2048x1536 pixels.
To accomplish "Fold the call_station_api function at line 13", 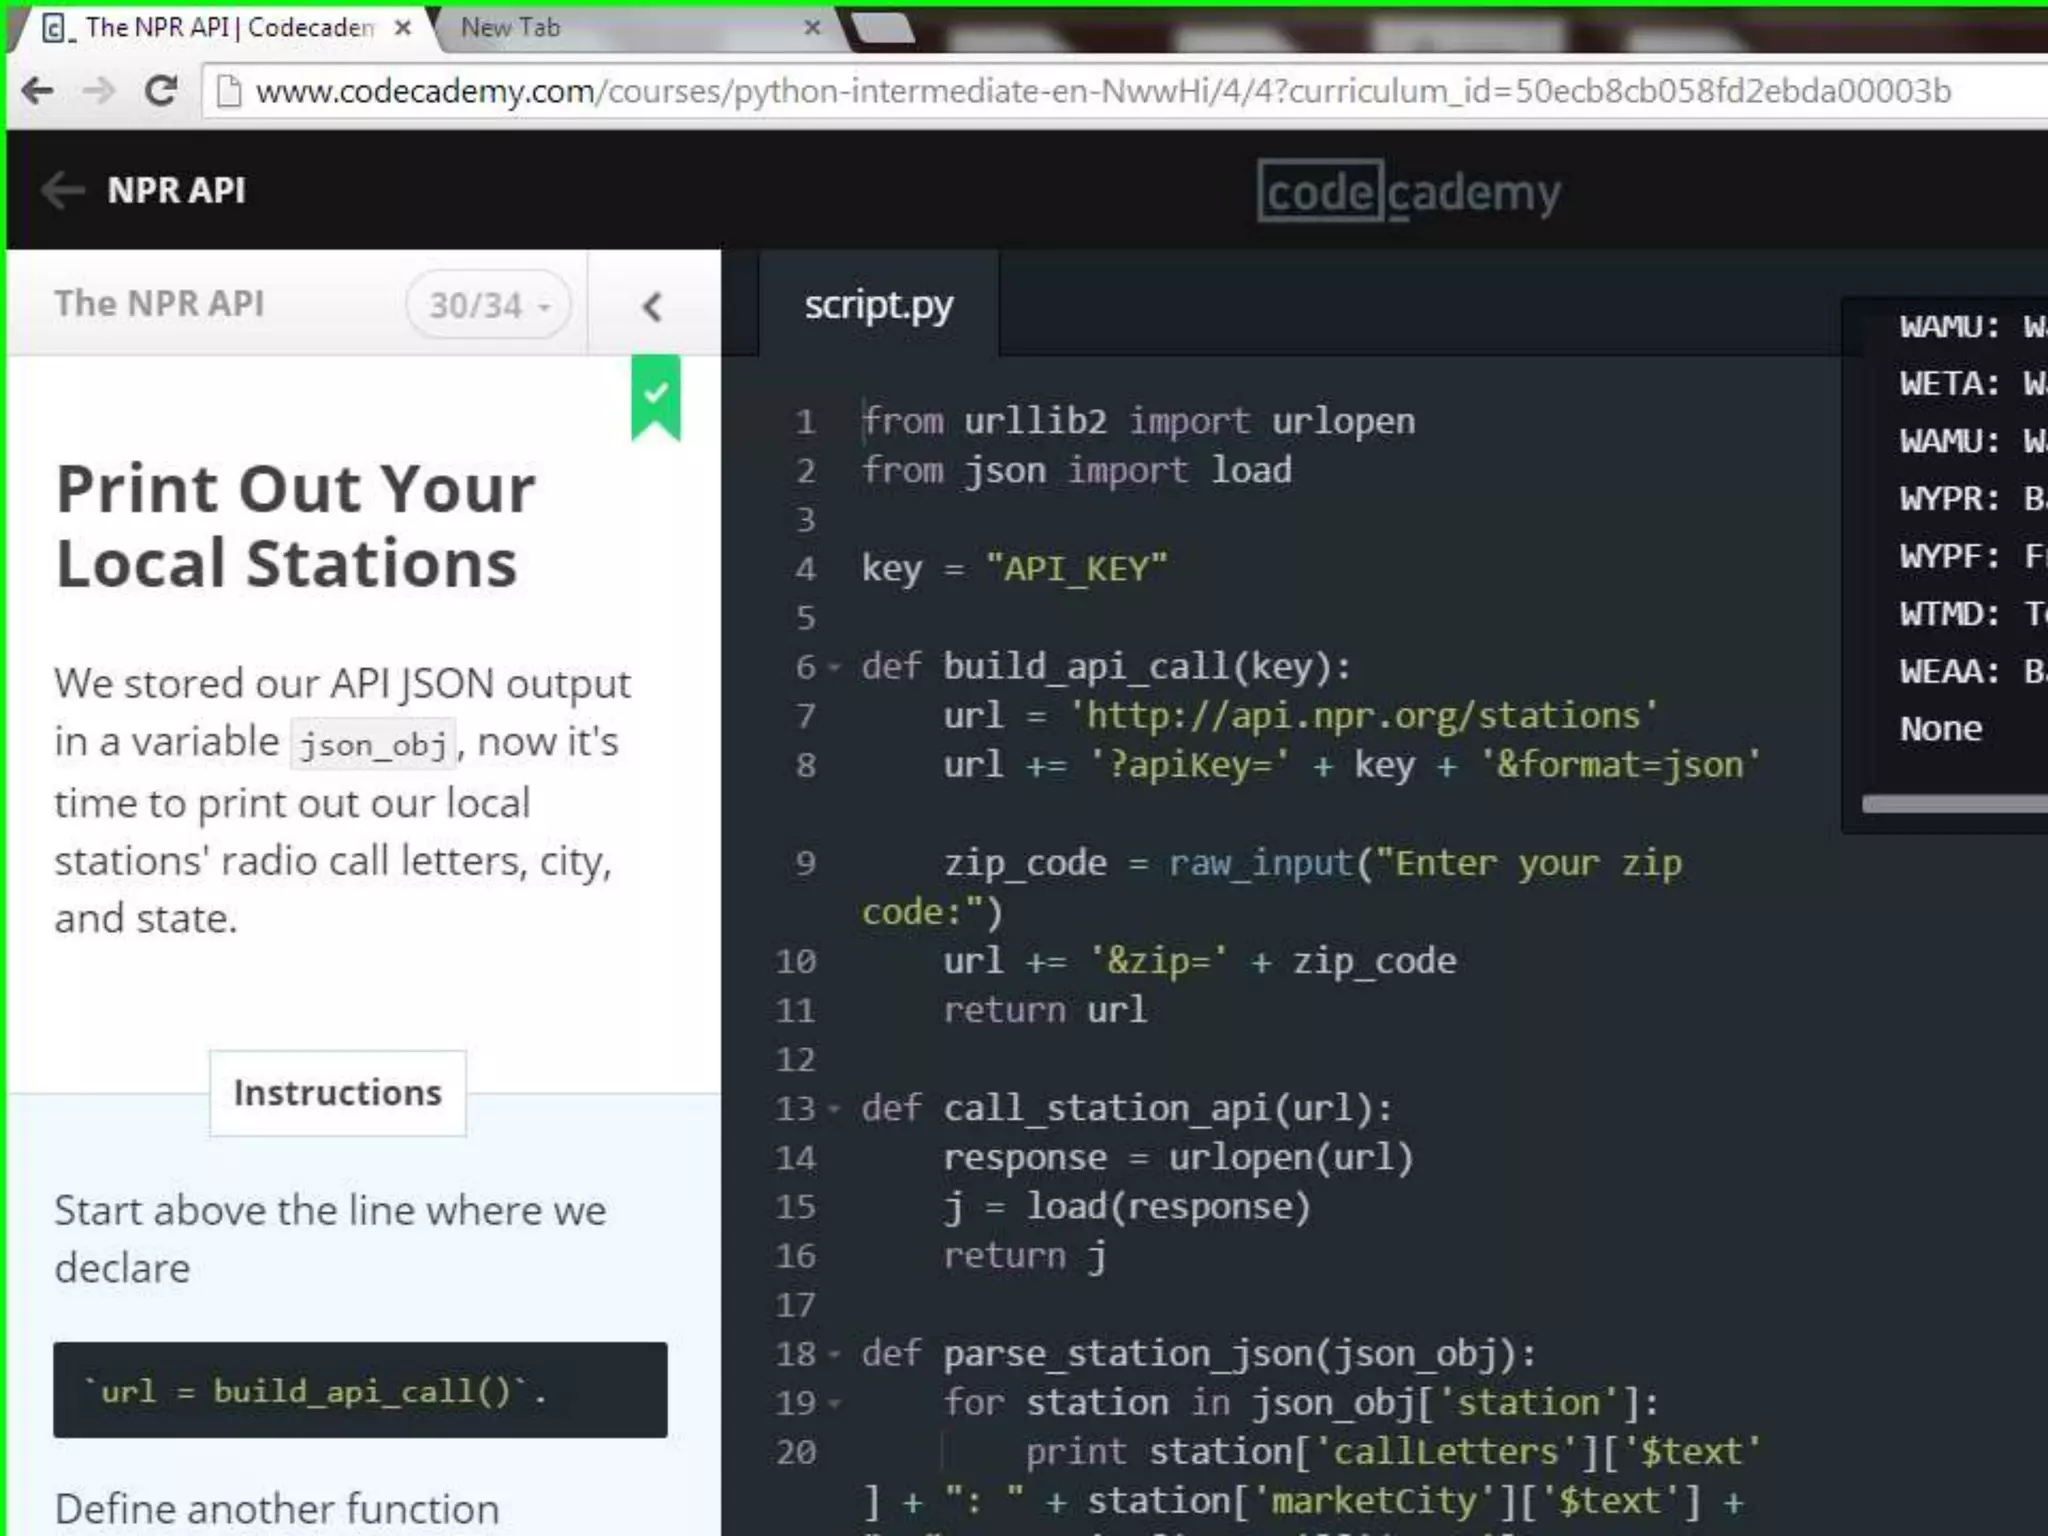I will pos(835,1109).
